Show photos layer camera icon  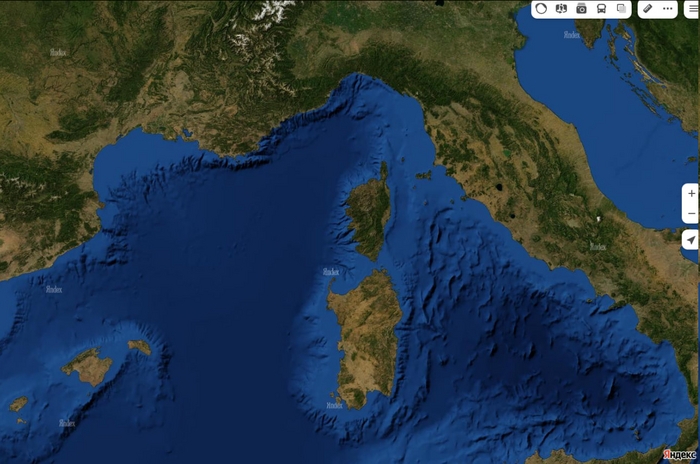coord(581,8)
